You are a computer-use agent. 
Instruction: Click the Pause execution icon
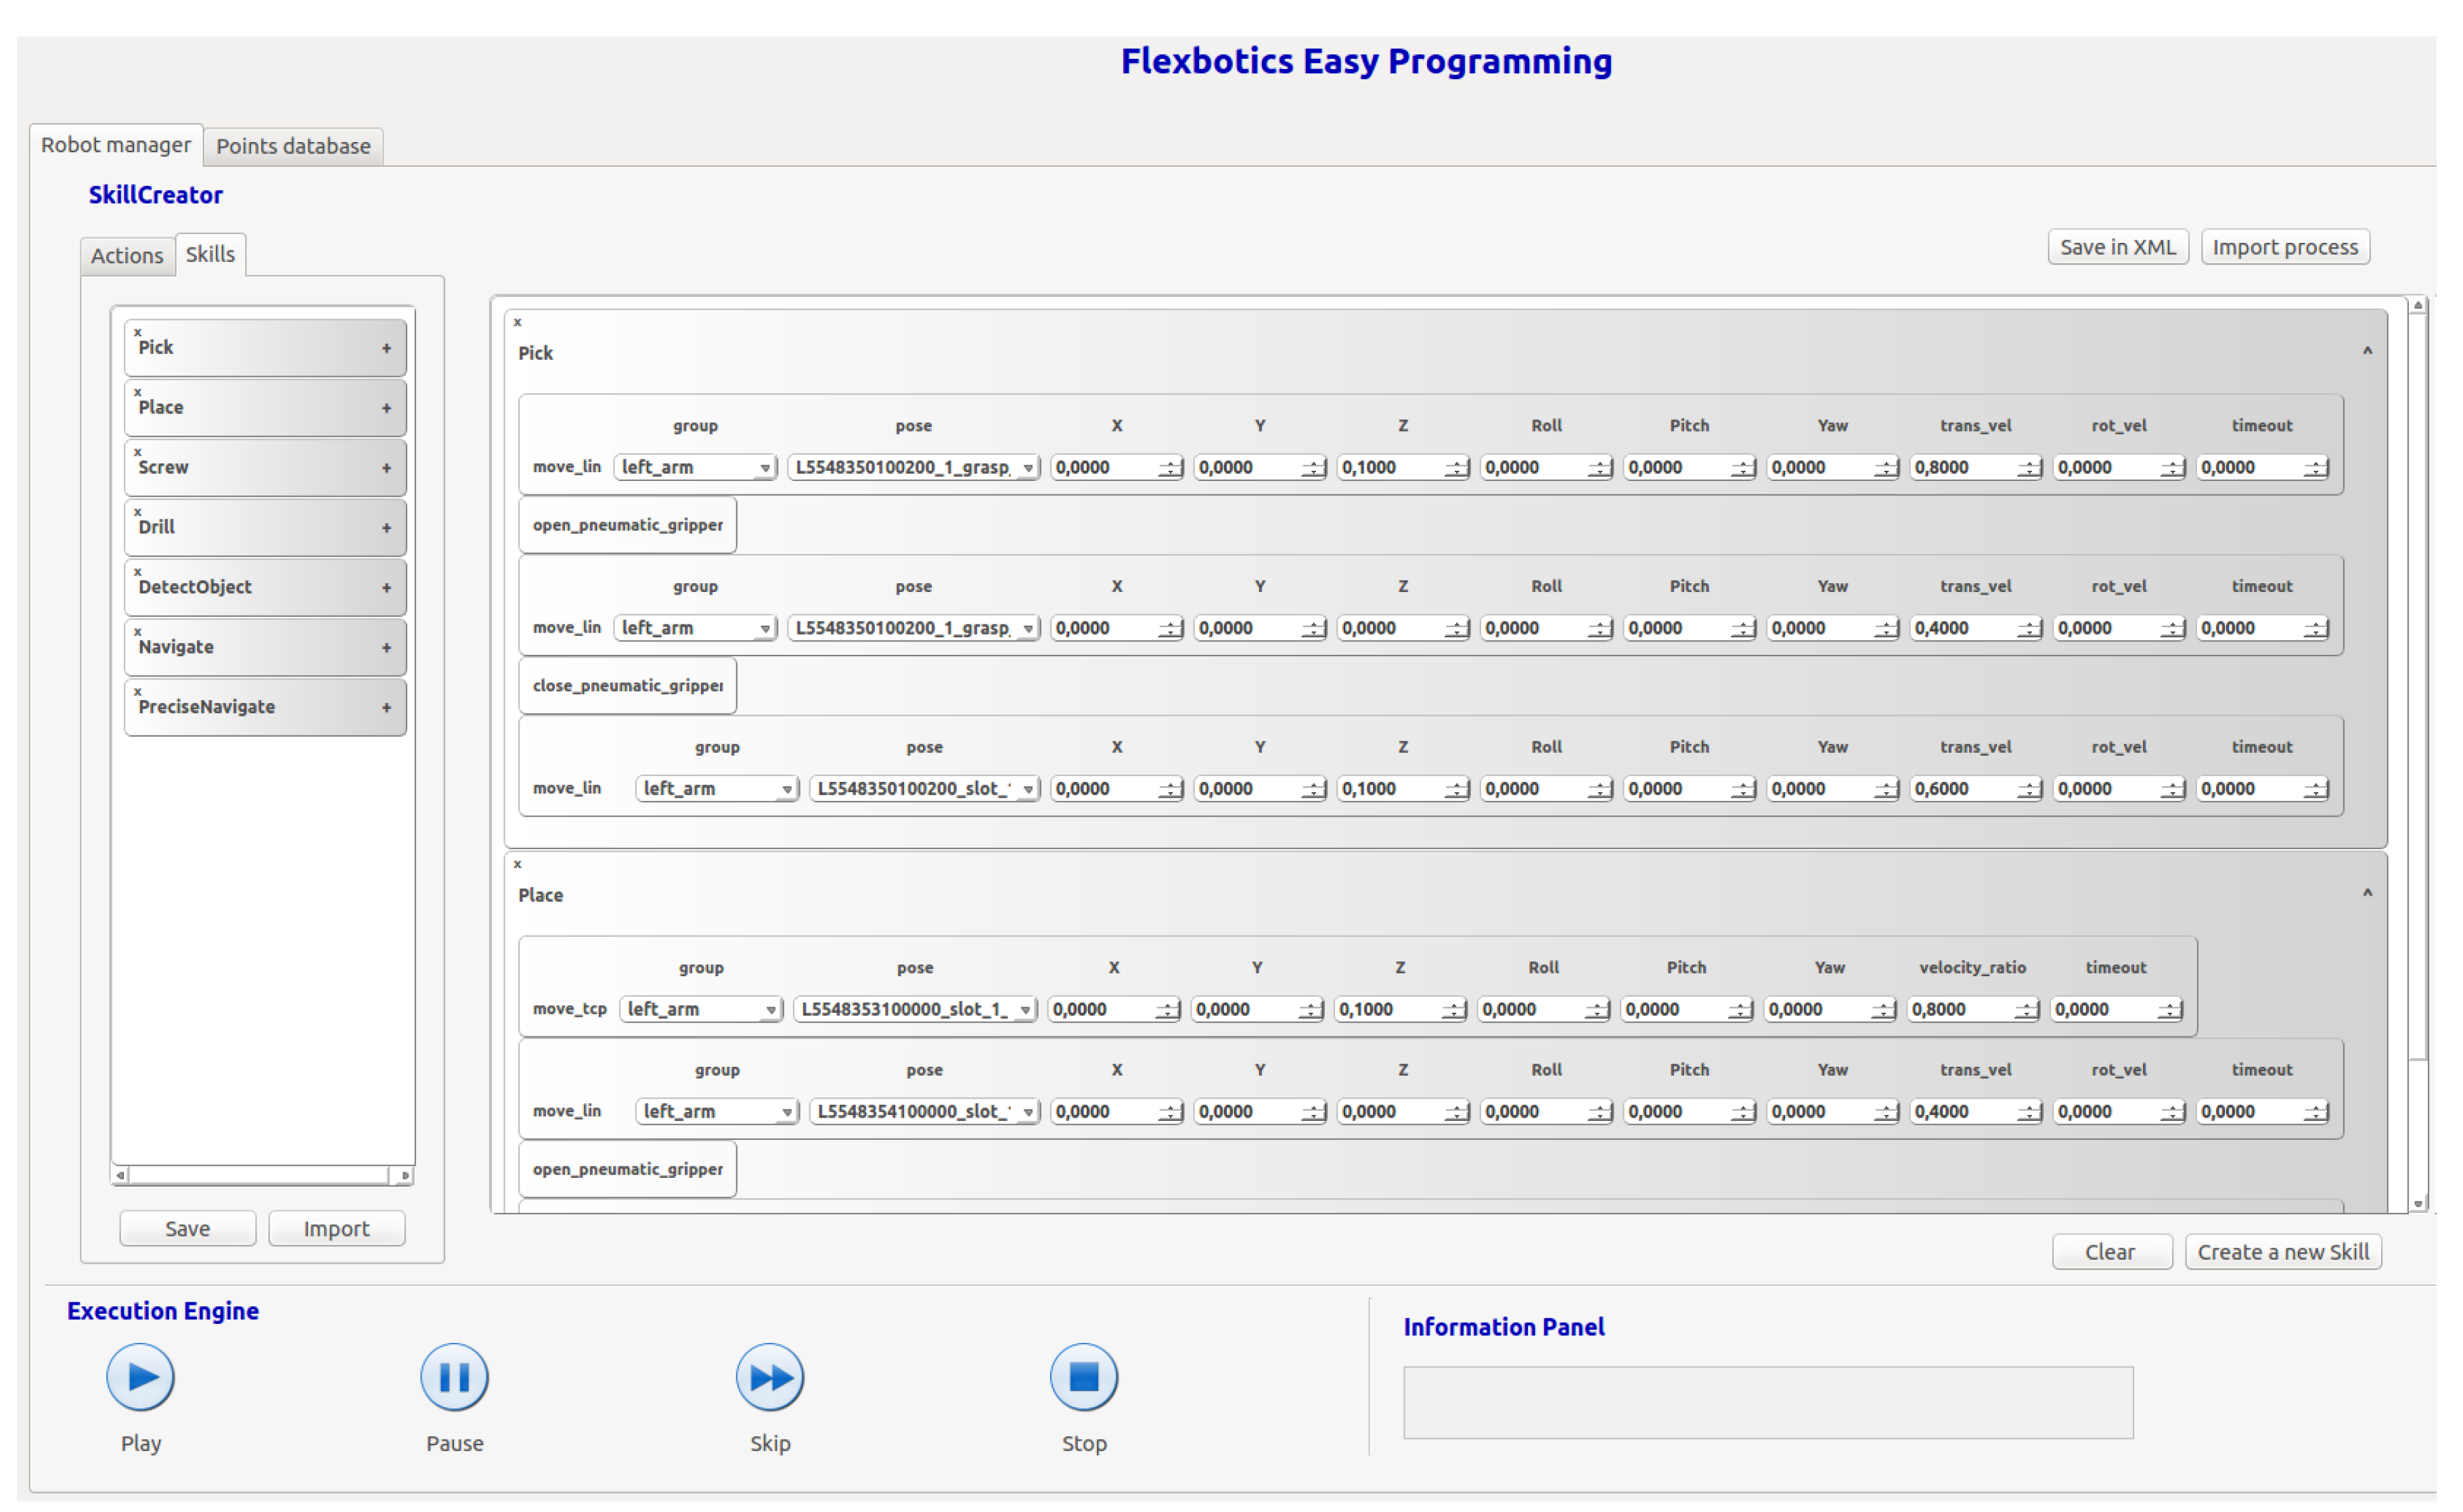[454, 1377]
